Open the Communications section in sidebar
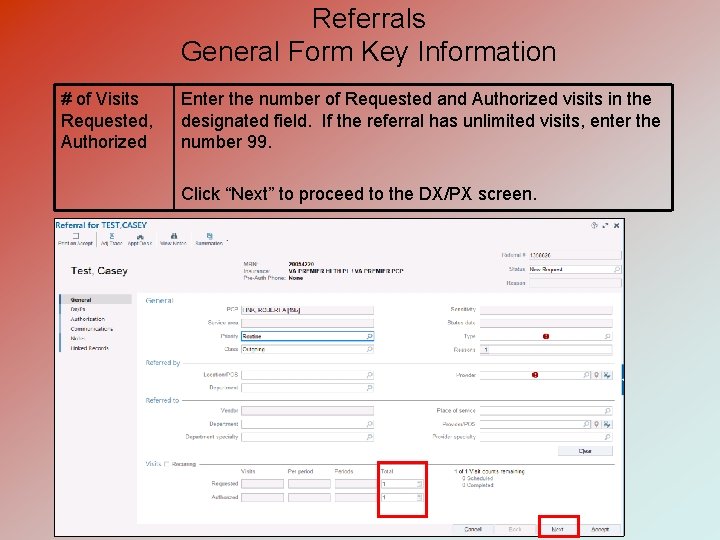Screen dimensions: 720x540 91,329
